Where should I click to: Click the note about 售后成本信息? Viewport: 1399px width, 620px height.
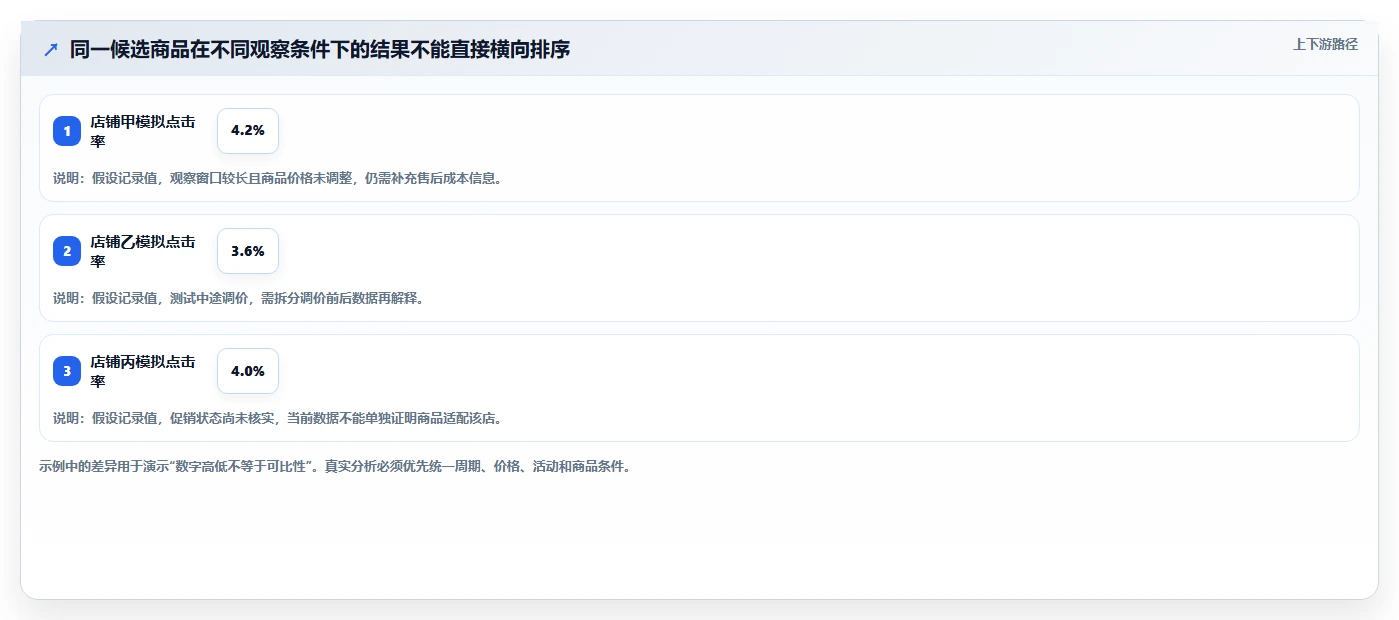click(x=277, y=178)
